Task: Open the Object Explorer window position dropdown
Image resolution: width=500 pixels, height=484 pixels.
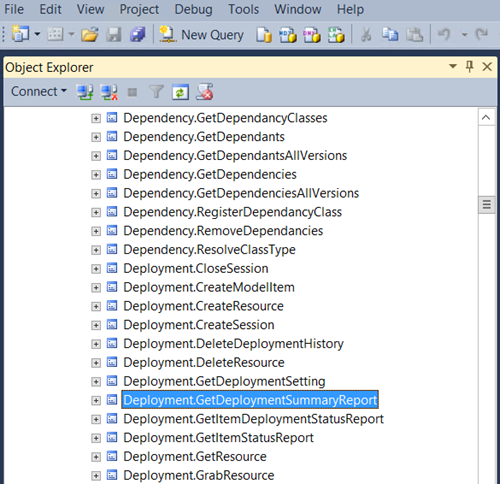Action: click(x=453, y=66)
